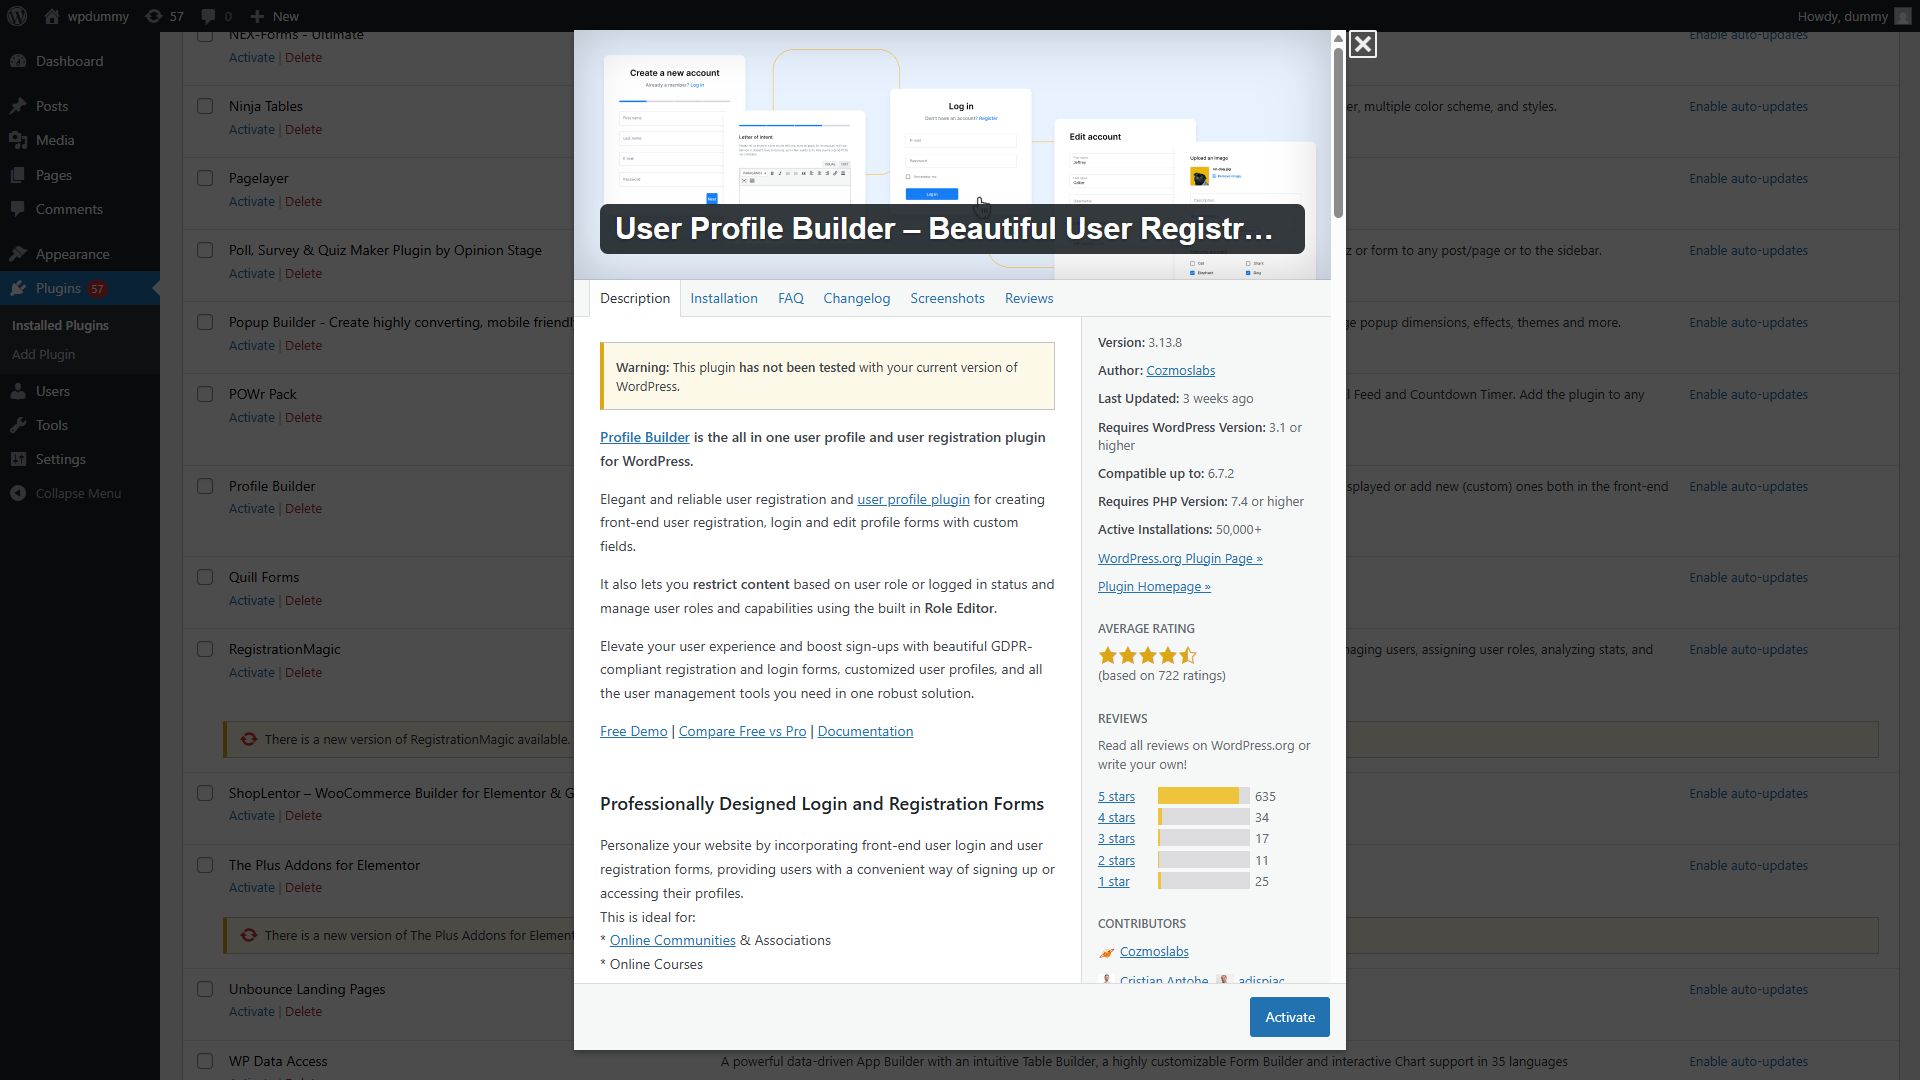Open the Cozmoslabs author link
The height and width of the screenshot is (1080, 1920).
pyautogui.click(x=1180, y=370)
